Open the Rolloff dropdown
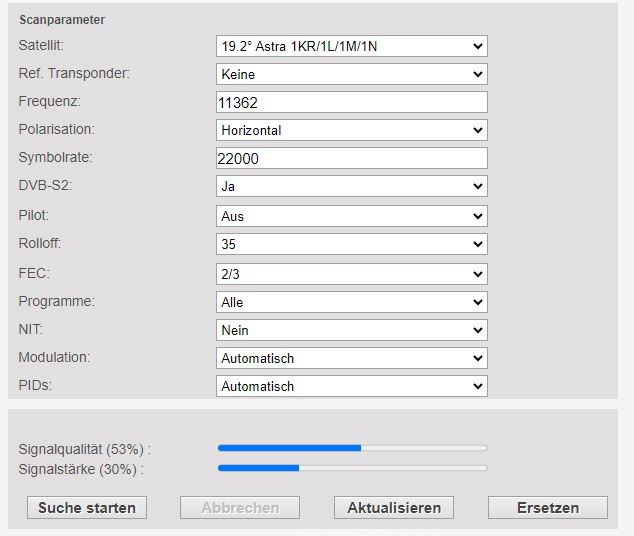 351,244
